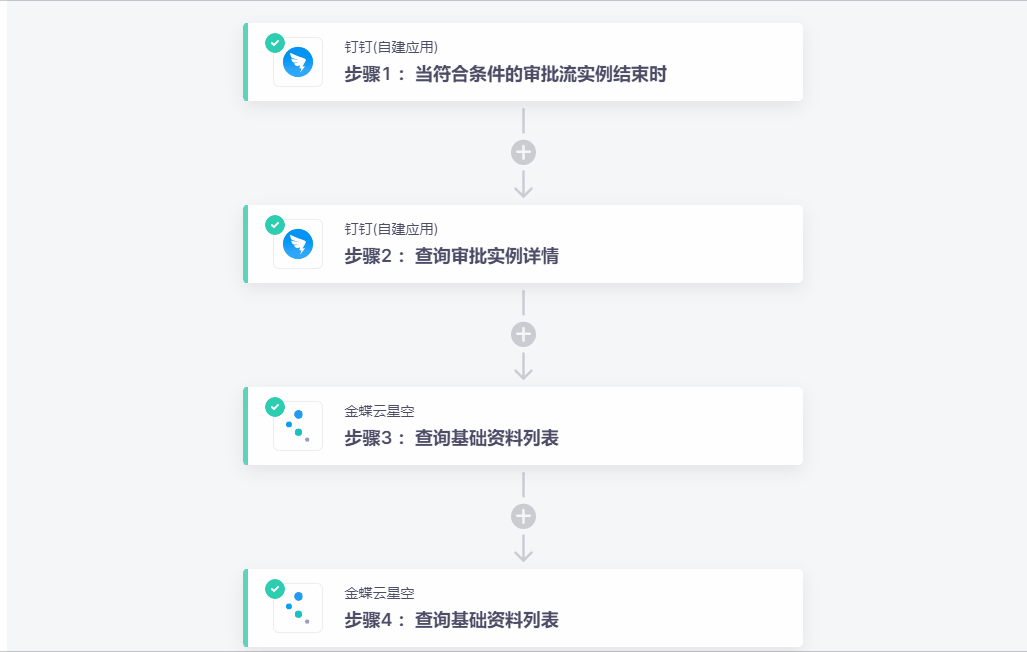1027x652 pixels.
Task: Click the 金蝶云星空 app icon in step 3
Action: [298, 426]
